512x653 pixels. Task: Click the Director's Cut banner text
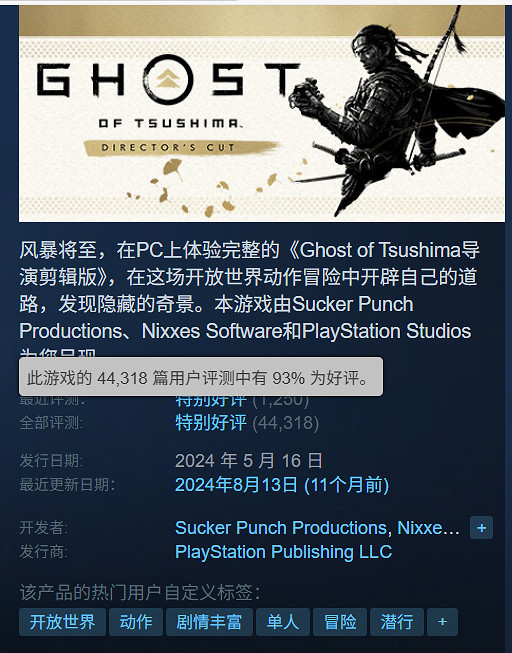(x=168, y=147)
